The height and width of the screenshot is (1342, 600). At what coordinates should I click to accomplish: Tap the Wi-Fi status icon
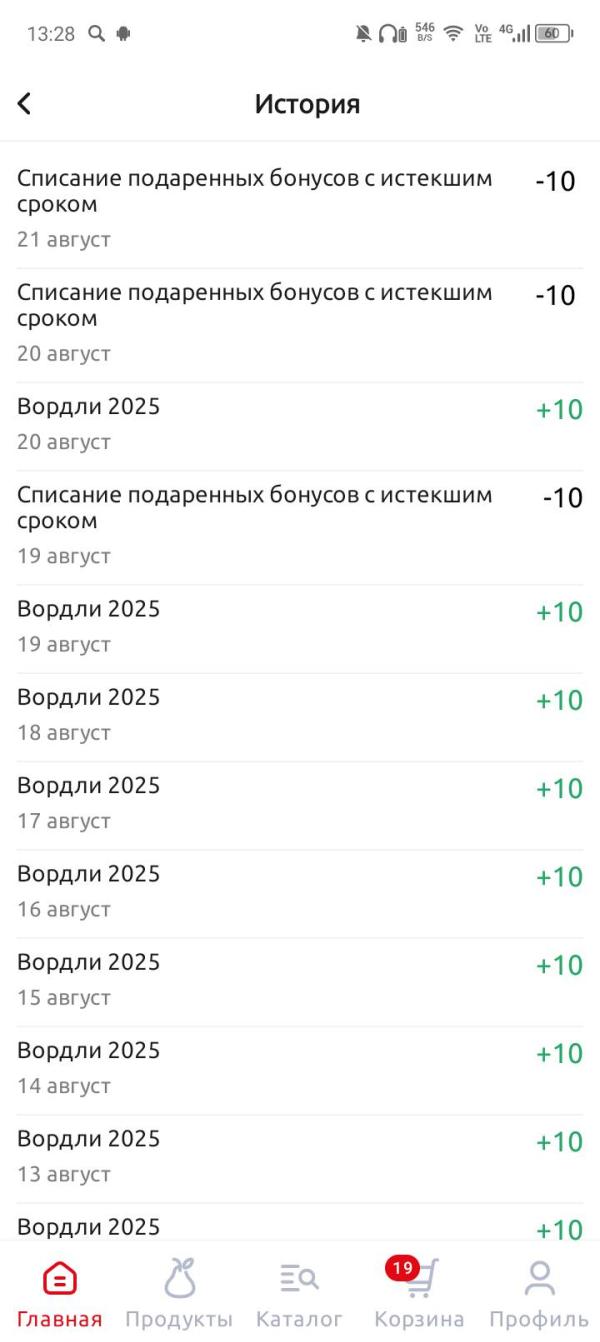454,34
